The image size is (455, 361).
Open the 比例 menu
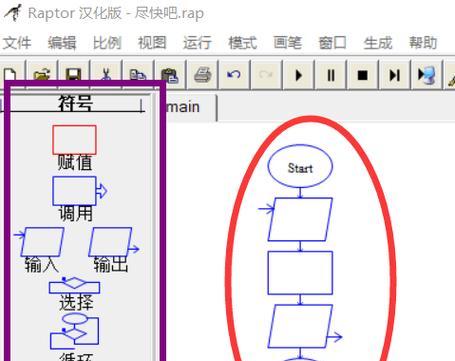[107, 43]
